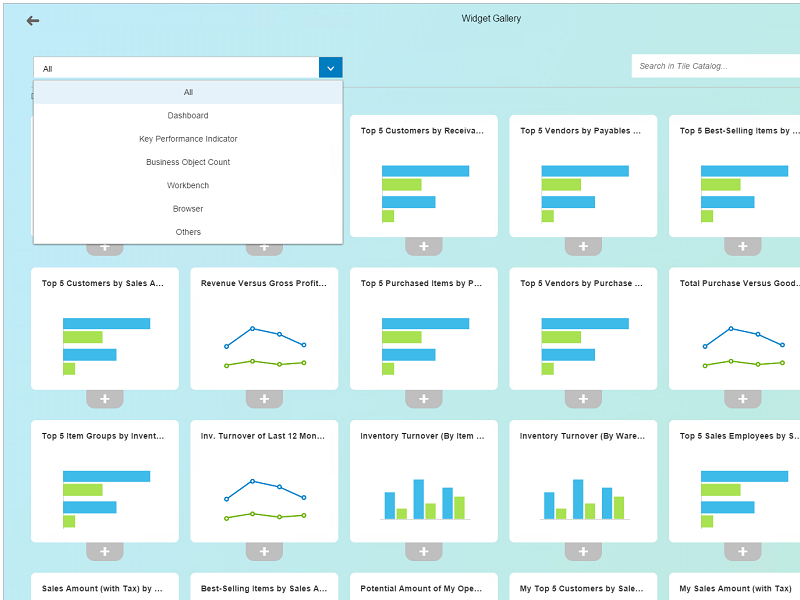The height and width of the screenshot is (600, 800).
Task: Add the Top 5 Vendors by Payables widget
Action: pyautogui.click(x=583, y=246)
